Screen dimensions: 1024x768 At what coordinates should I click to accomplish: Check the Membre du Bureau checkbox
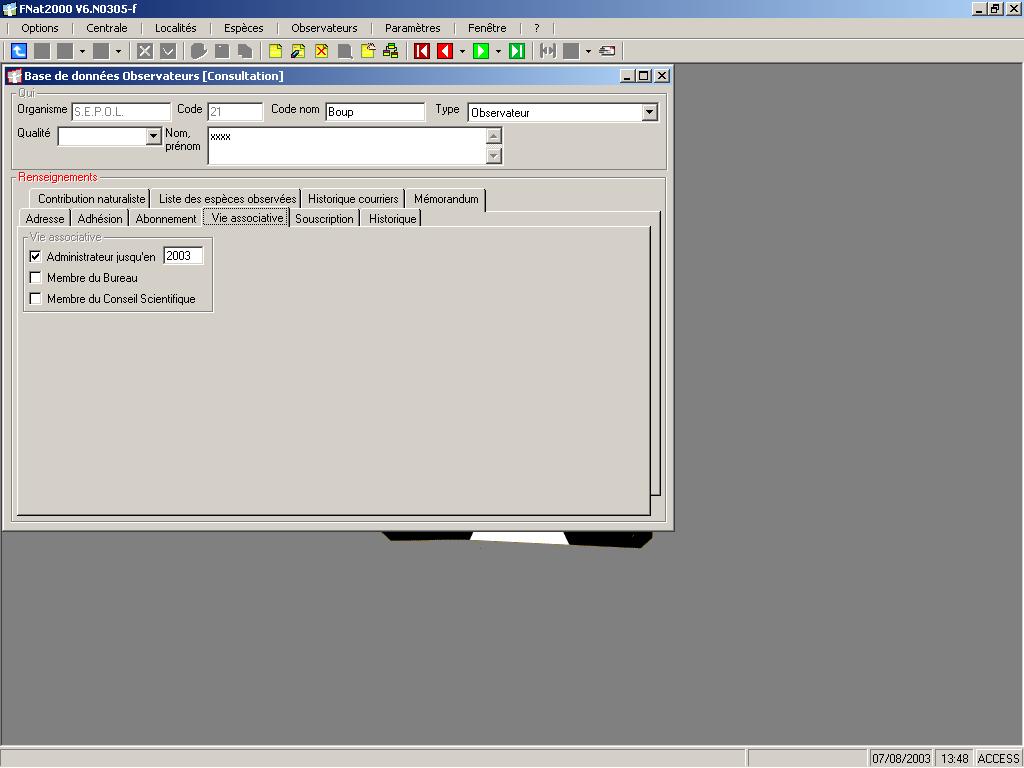[35, 278]
